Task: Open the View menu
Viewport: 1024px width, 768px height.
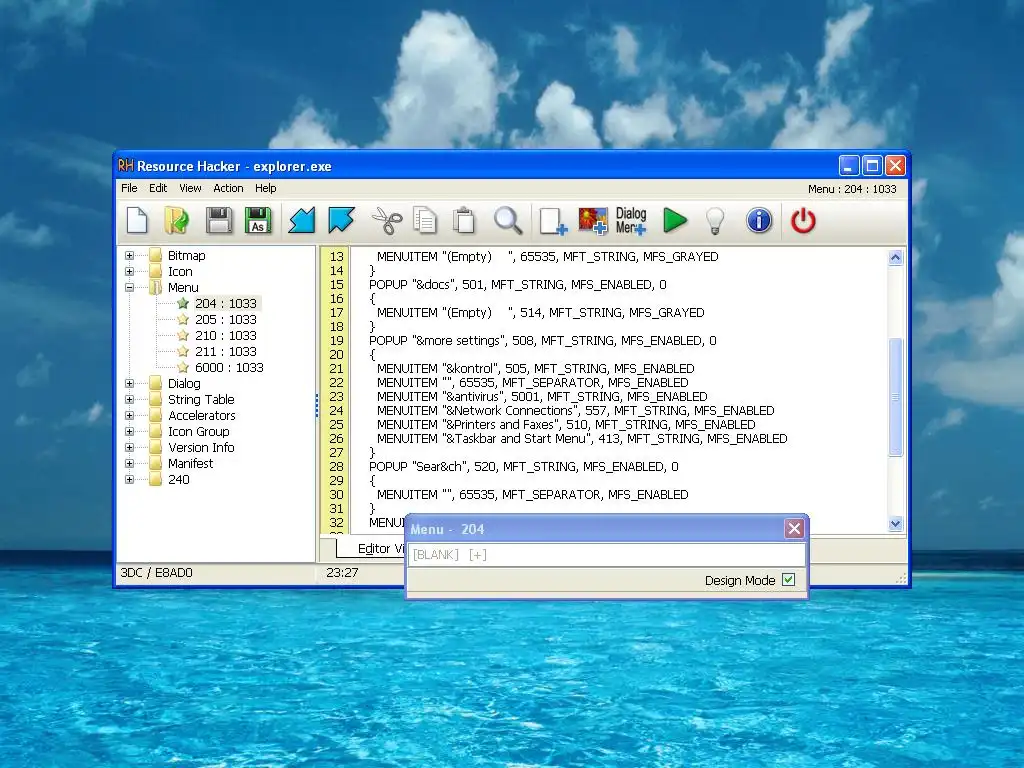Action: pyautogui.click(x=190, y=188)
